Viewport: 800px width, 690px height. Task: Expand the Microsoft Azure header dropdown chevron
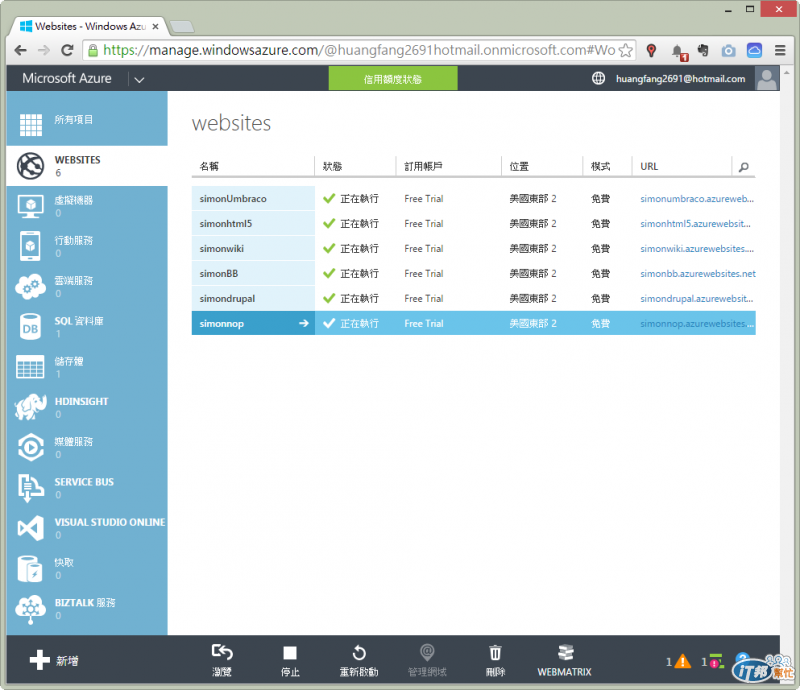point(139,80)
